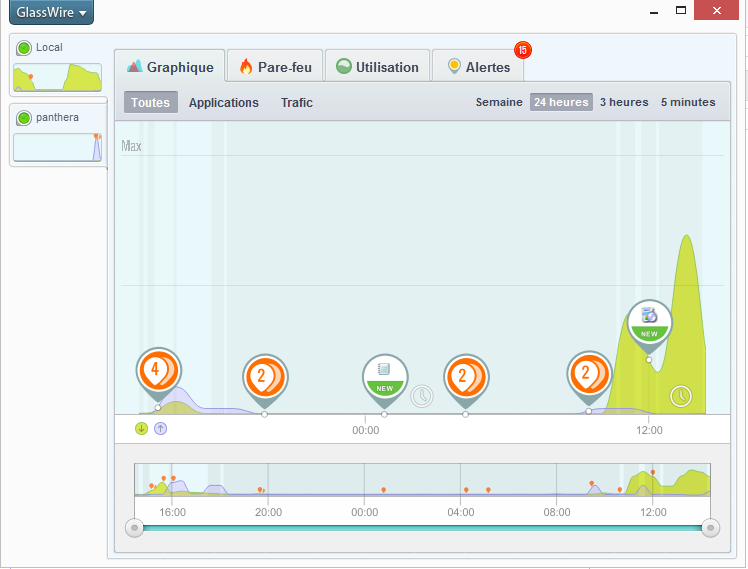Click the Local green status icon

pyautogui.click(x=24, y=48)
